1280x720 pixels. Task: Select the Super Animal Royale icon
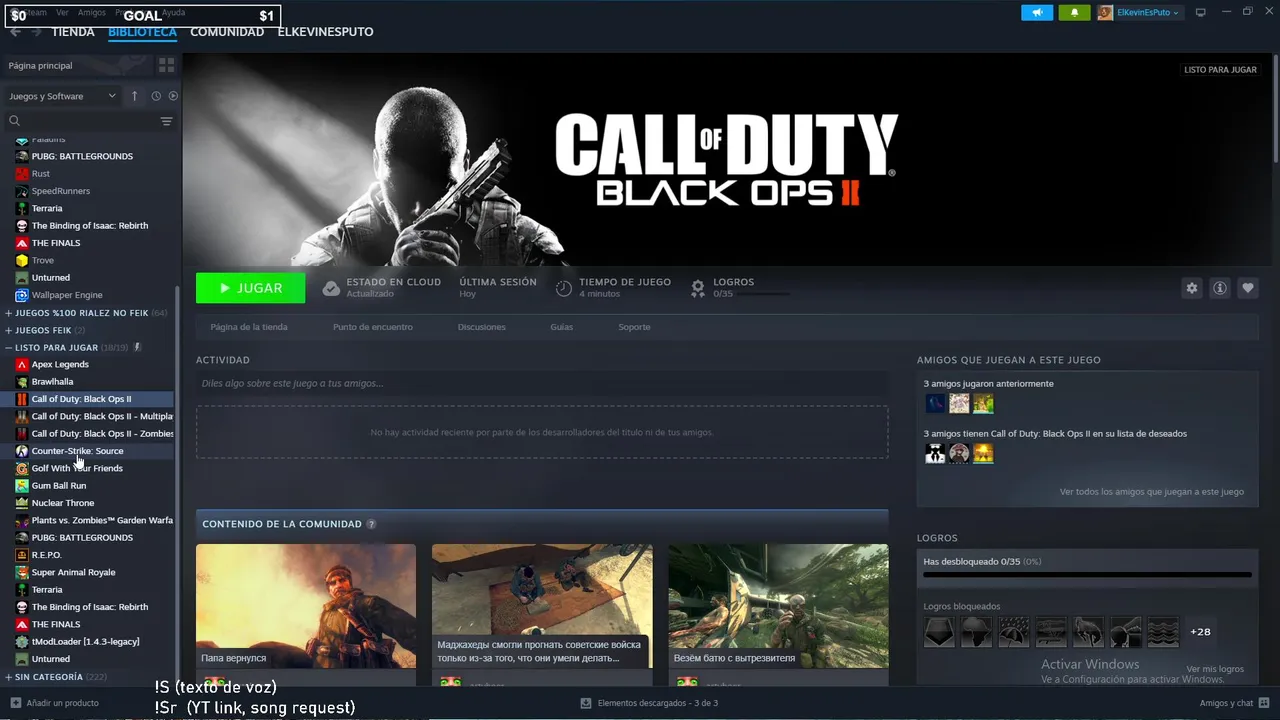[x=22, y=572]
